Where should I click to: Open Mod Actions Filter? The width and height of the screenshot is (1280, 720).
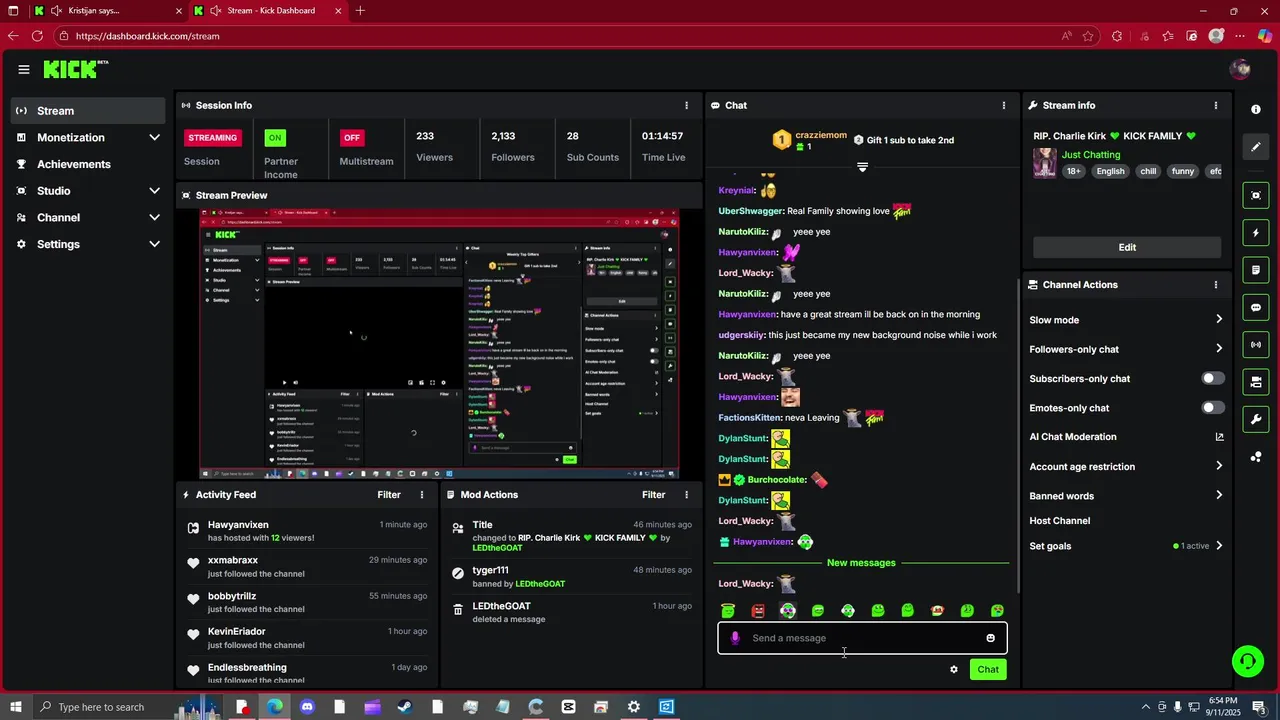(x=653, y=495)
